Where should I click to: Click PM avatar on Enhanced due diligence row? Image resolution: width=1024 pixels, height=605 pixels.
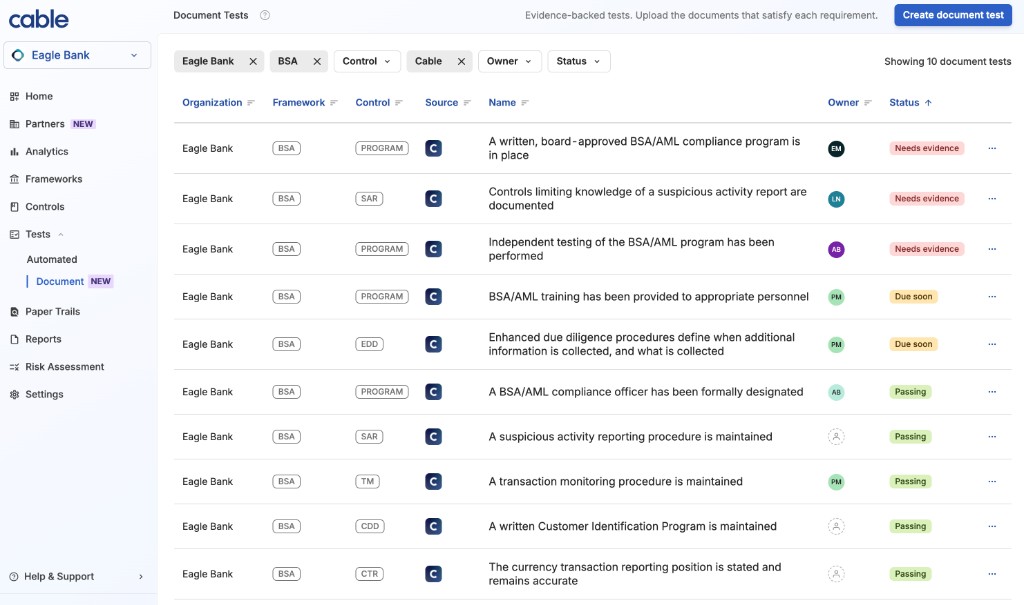coord(836,344)
